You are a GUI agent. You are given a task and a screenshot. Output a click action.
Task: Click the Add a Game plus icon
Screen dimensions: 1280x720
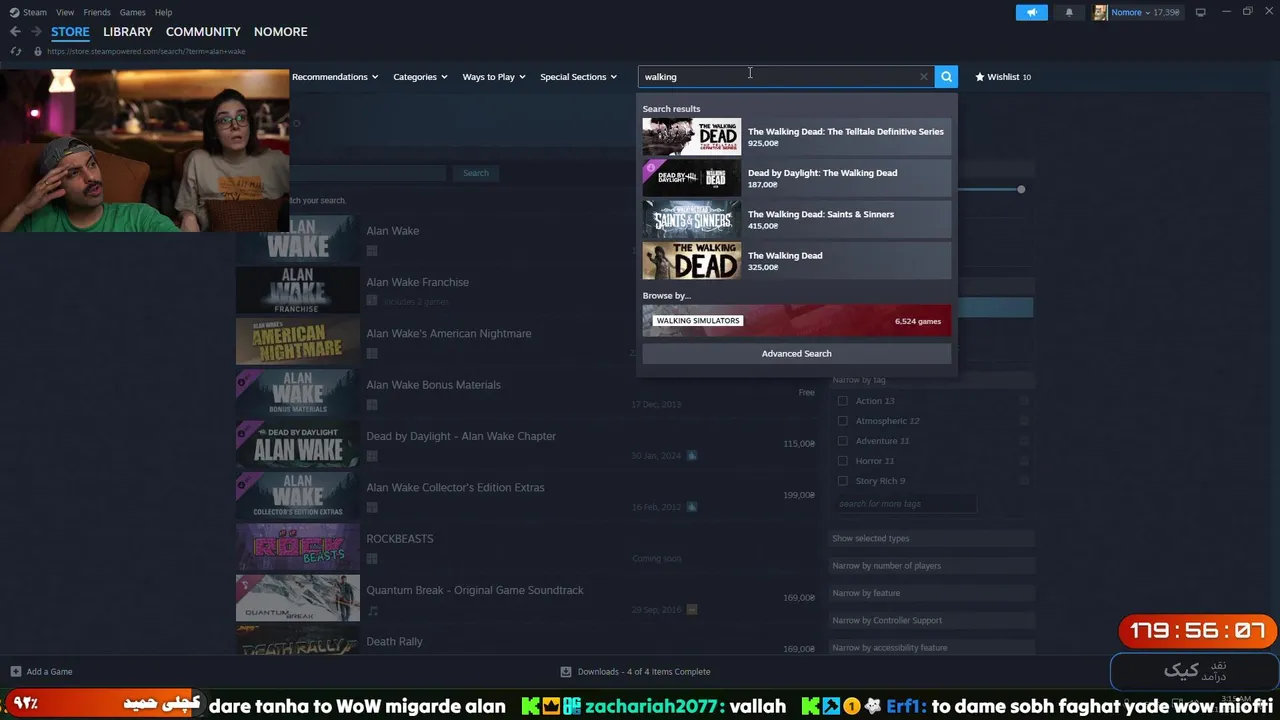(x=15, y=672)
